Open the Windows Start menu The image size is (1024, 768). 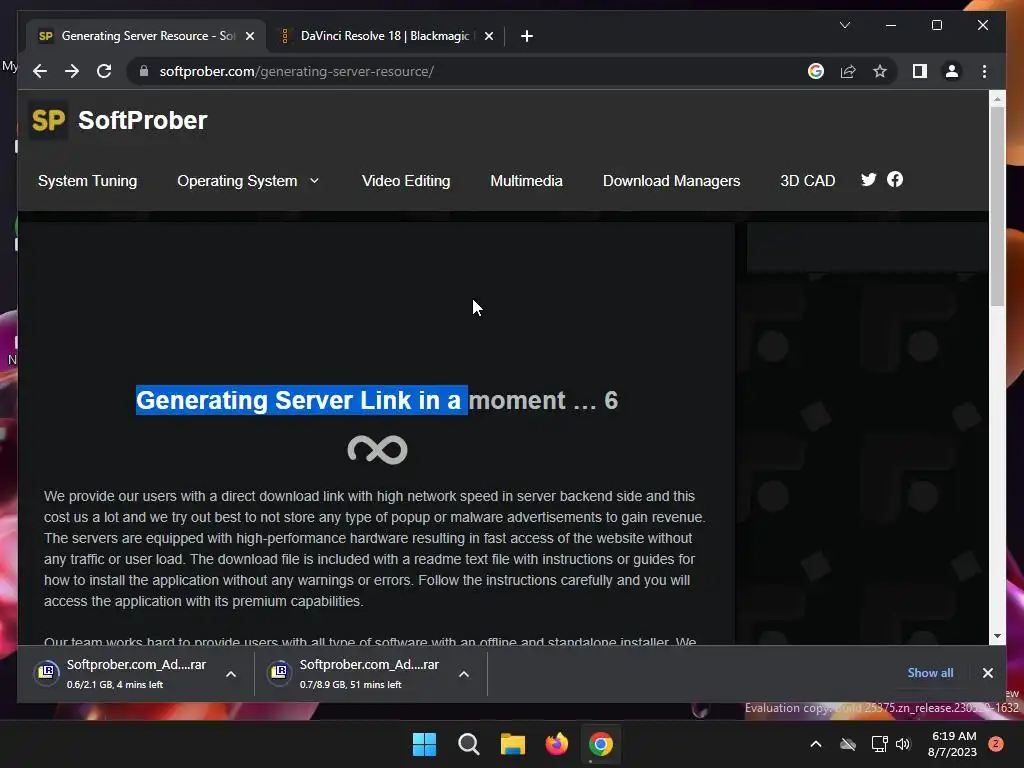[424, 744]
